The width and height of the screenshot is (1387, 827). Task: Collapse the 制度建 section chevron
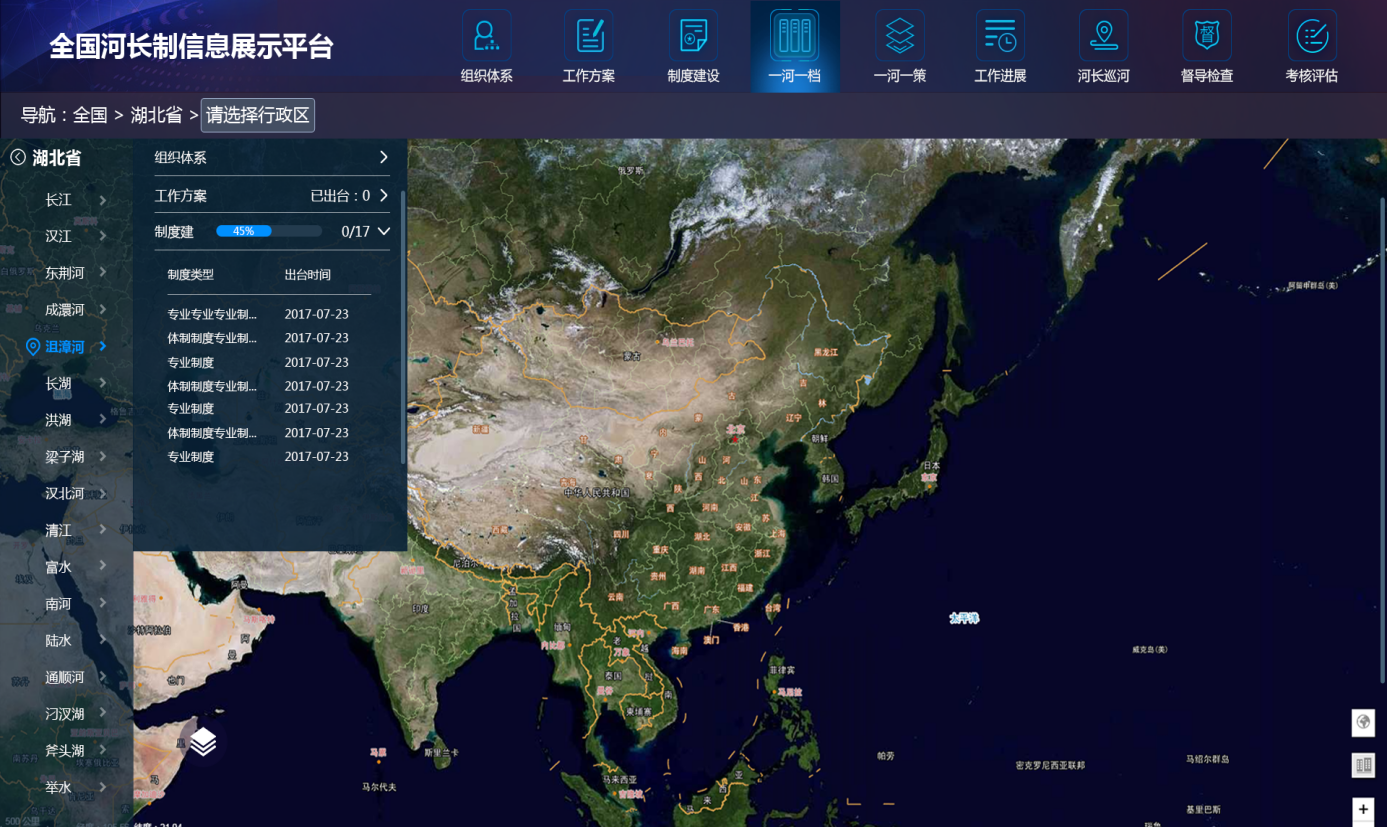(x=383, y=231)
